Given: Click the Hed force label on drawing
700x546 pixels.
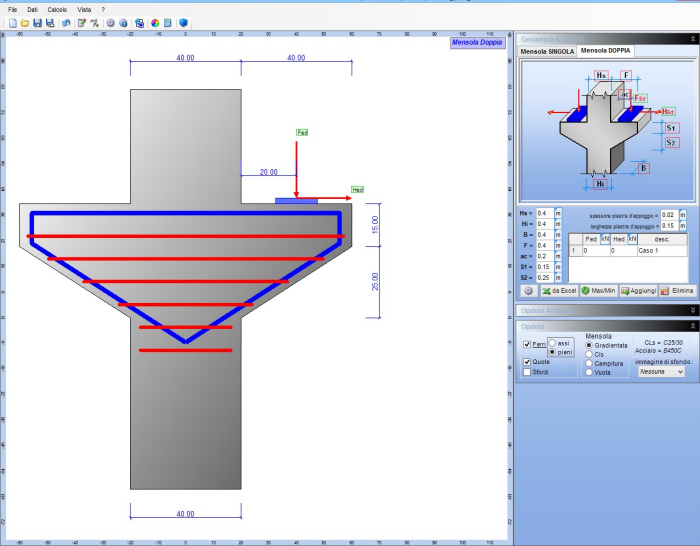Looking at the screenshot, I should [x=358, y=190].
